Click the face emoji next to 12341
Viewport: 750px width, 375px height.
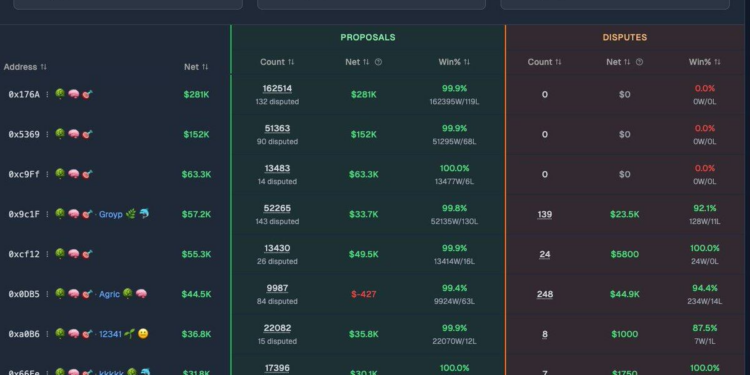click(143, 334)
